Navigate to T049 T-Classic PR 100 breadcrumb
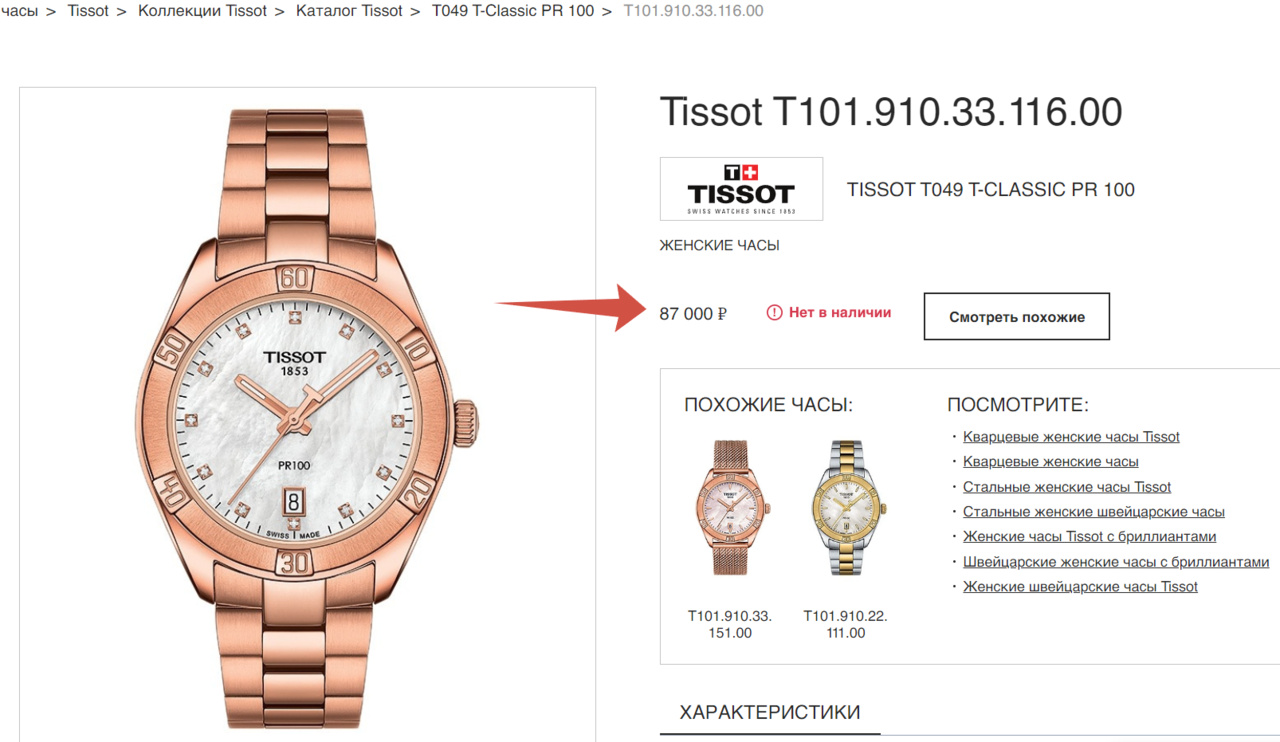This screenshot has width=1280, height=742. 513,11
